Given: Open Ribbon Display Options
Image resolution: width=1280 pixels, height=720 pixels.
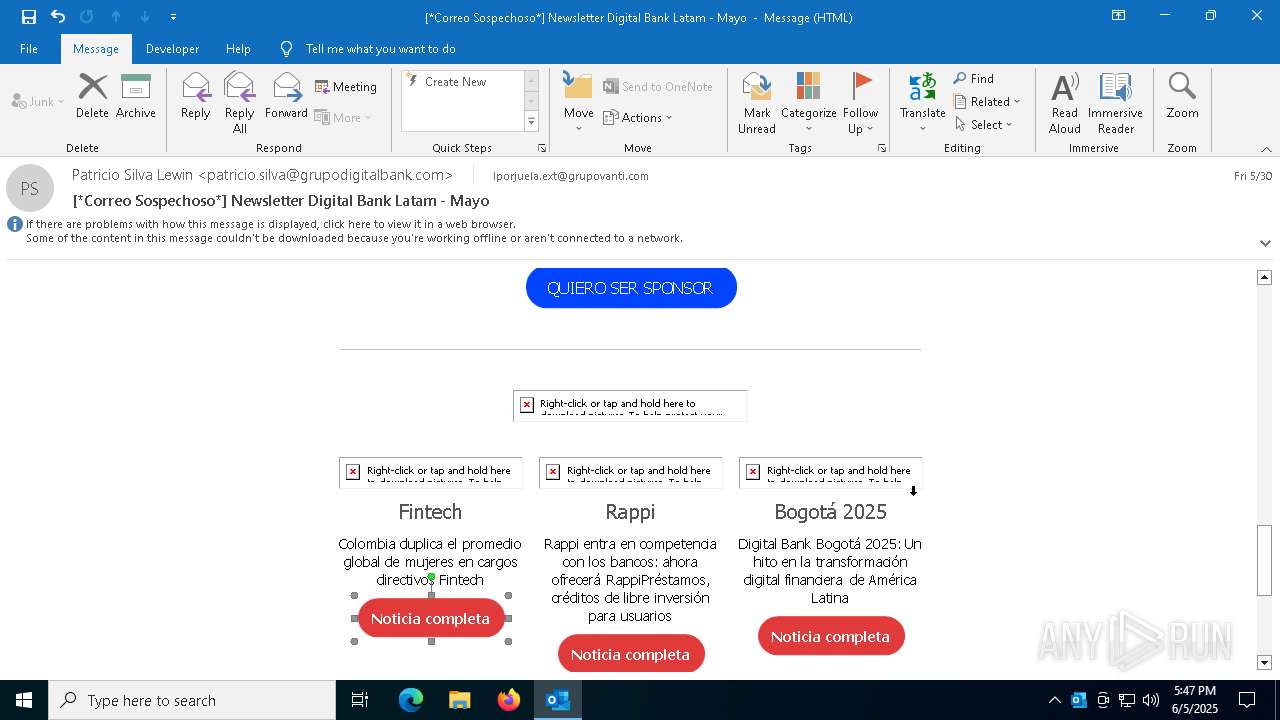Looking at the screenshot, I should [x=1118, y=16].
